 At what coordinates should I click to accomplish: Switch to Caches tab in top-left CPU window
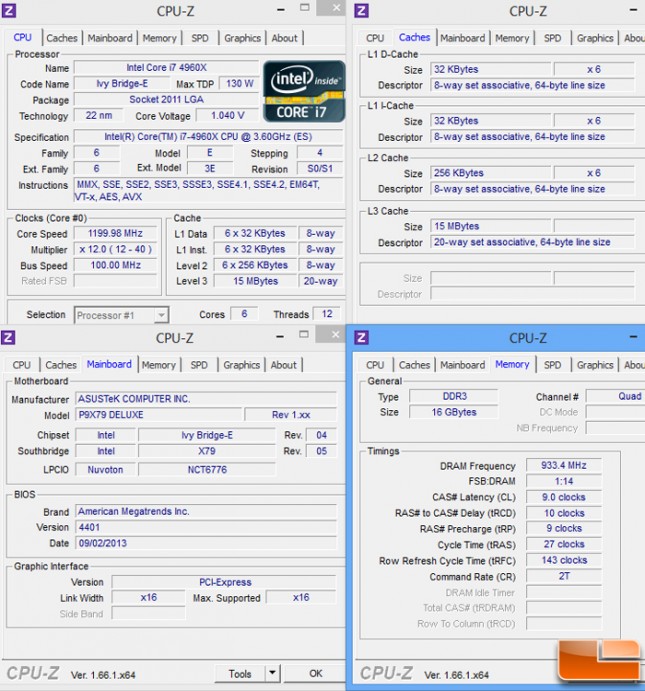[x=62, y=38]
